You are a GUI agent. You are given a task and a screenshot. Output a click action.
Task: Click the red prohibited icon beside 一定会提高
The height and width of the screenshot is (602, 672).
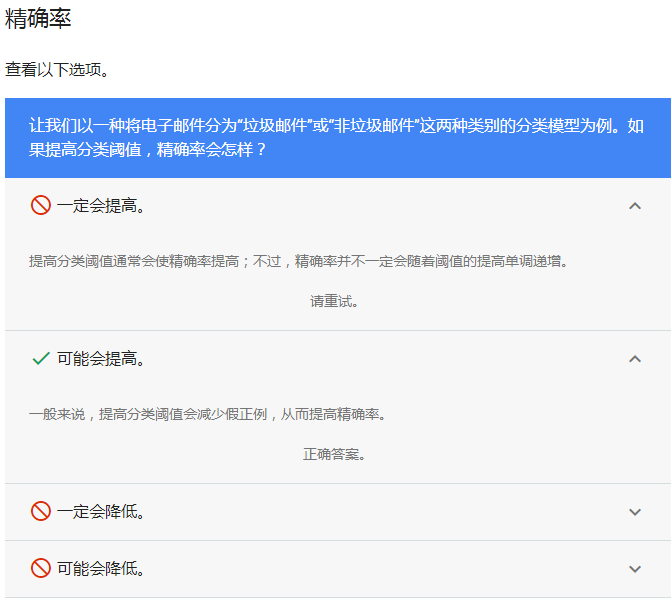tap(41, 205)
